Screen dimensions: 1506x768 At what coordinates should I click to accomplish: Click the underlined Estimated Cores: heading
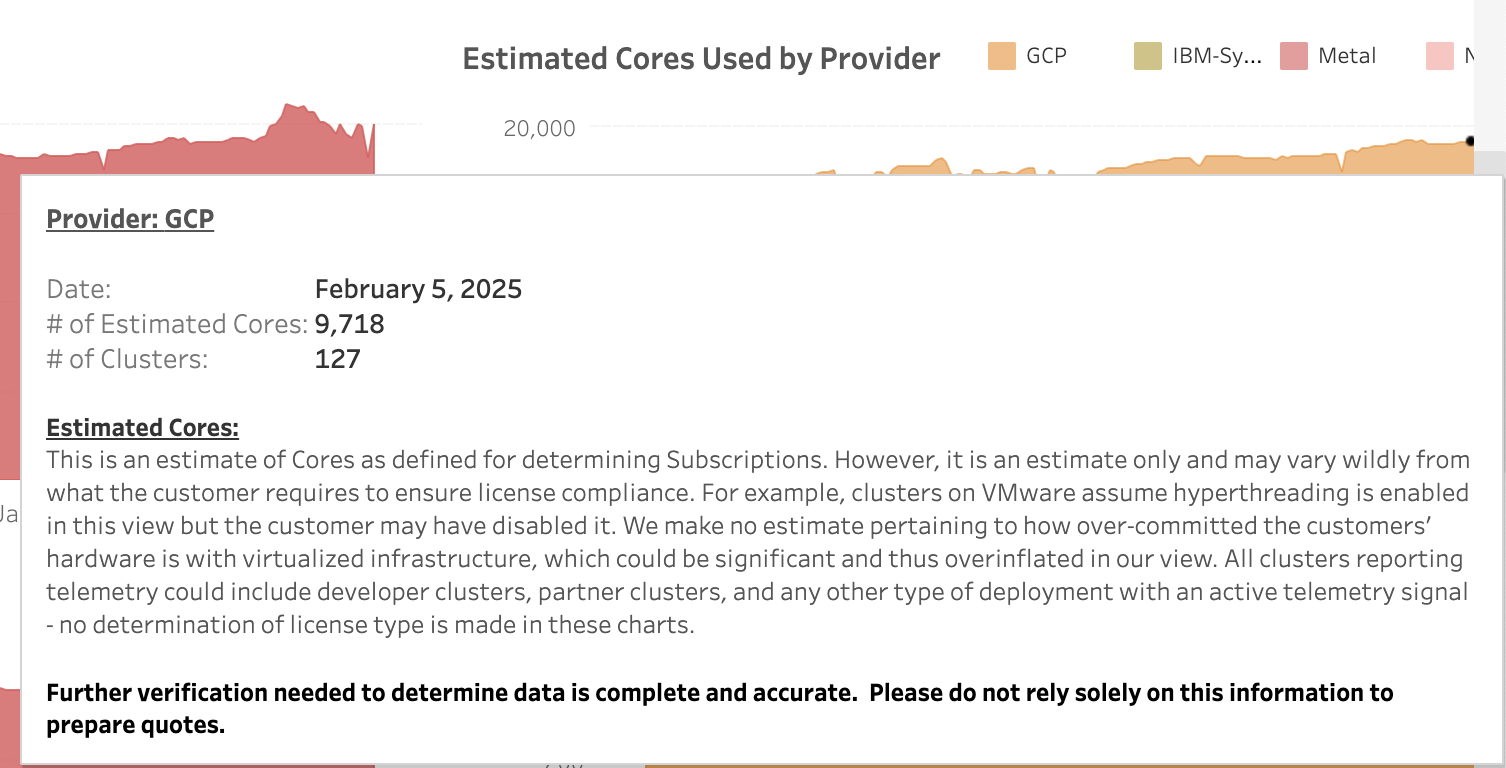click(x=142, y=428)
